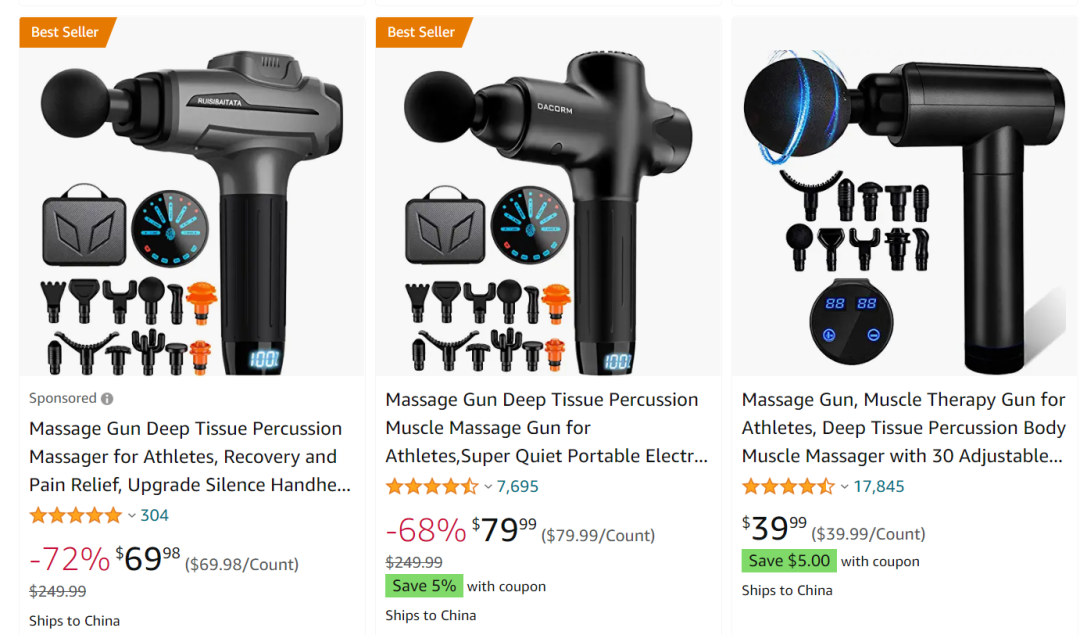Viewport: 1080px width, 635px height.
Task: Clip the Save $5.00 coupon
Action: tap(789, 561)
